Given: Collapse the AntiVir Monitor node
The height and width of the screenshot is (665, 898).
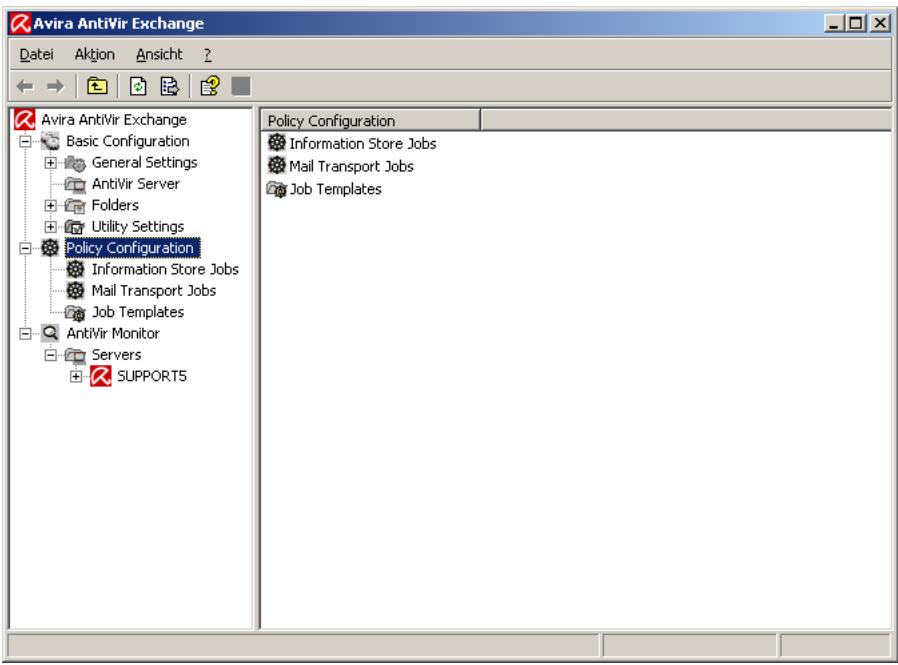Looking at the screenshot, I should [x=25, y=333].
